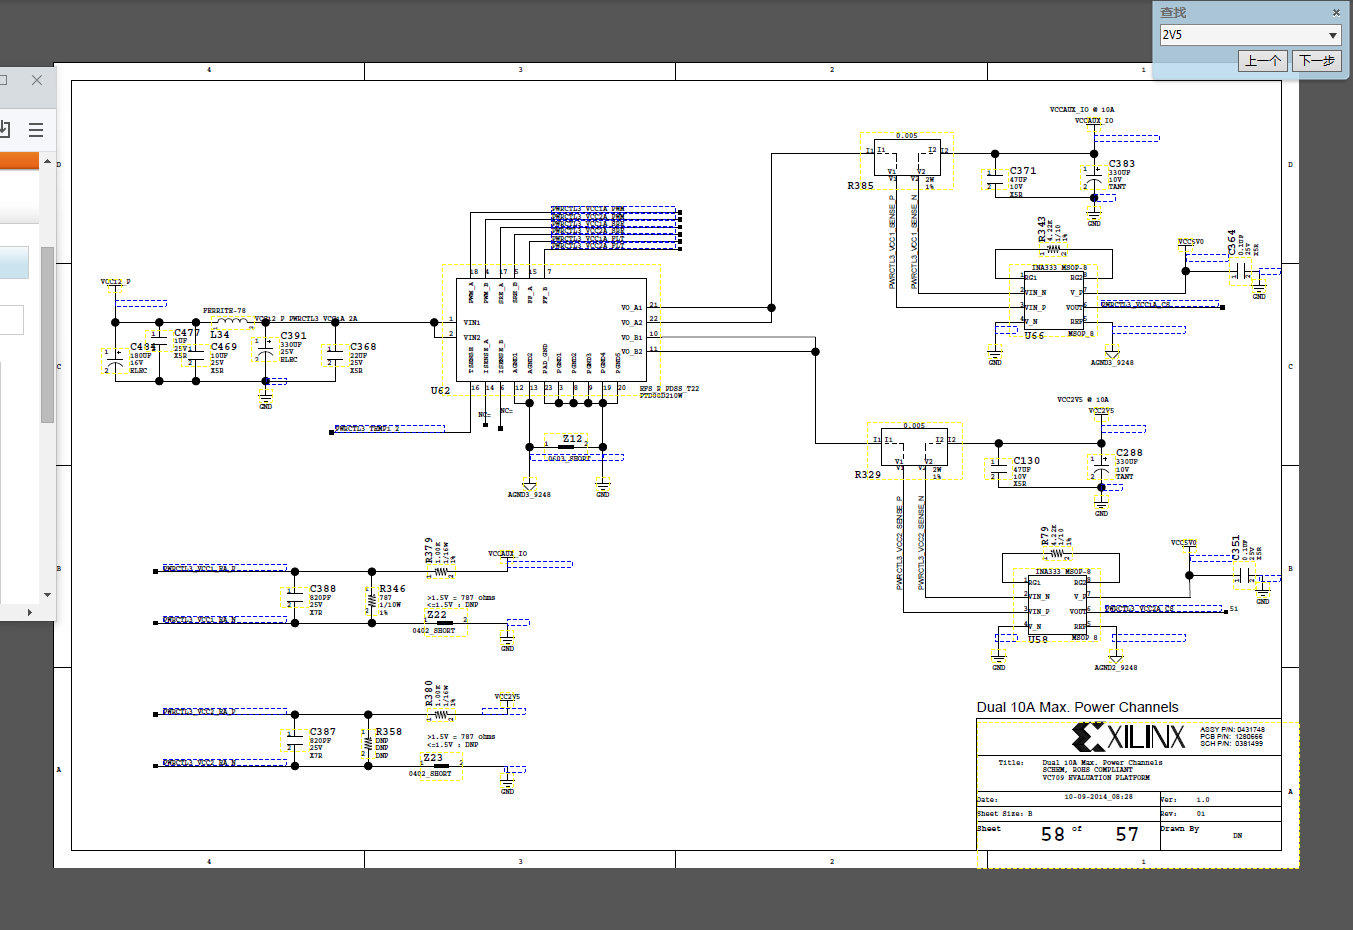Click the AGND2_9248 ground label
The height and width of the screenshot is (930, 1353).
pyautogui.click(x=1116, y=668)
